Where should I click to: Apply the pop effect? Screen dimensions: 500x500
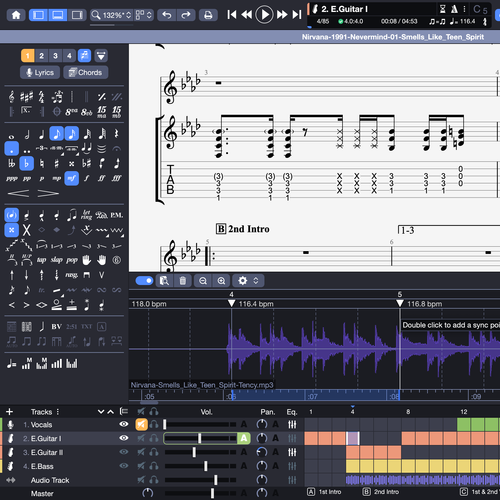click(x=71, y=260)
